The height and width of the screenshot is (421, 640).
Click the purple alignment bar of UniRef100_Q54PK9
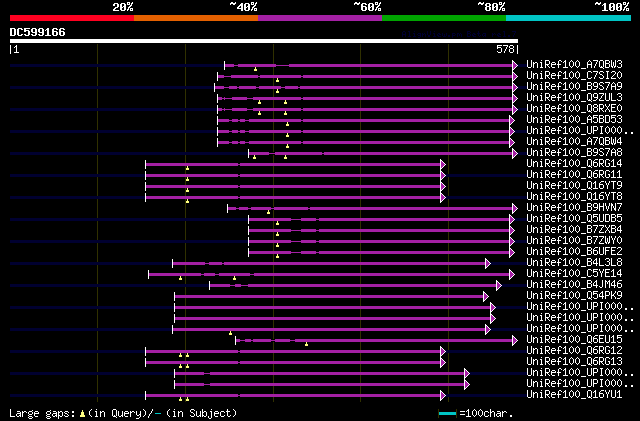(x=329, y=297)
